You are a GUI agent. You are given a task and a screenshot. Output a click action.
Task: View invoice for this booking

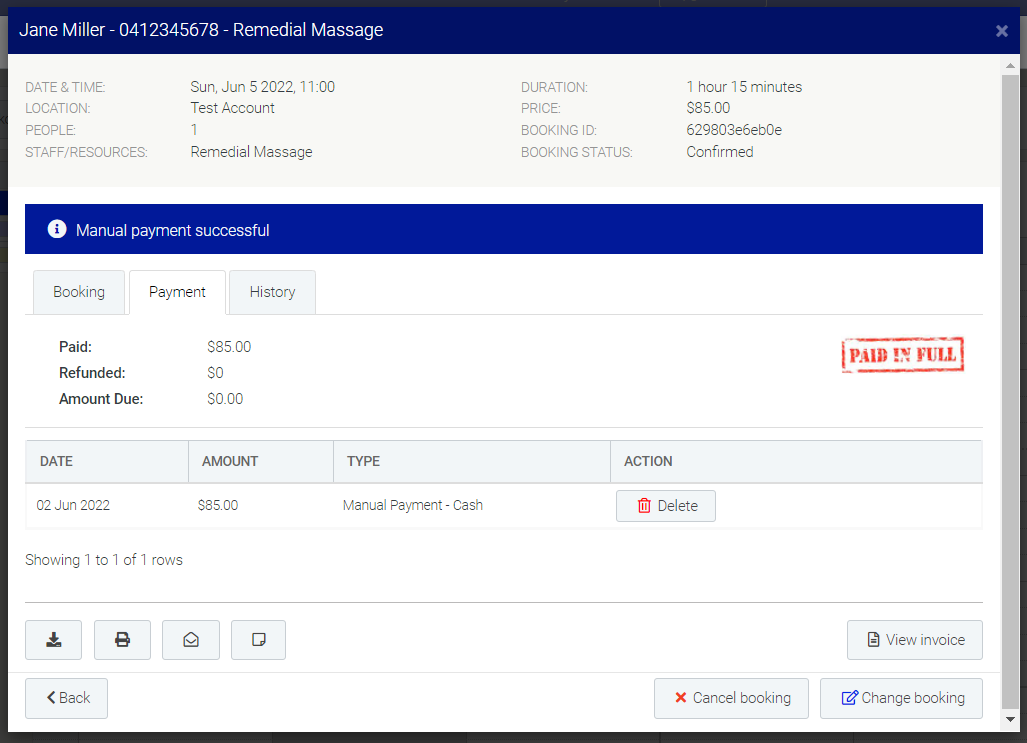click(914, 639)
